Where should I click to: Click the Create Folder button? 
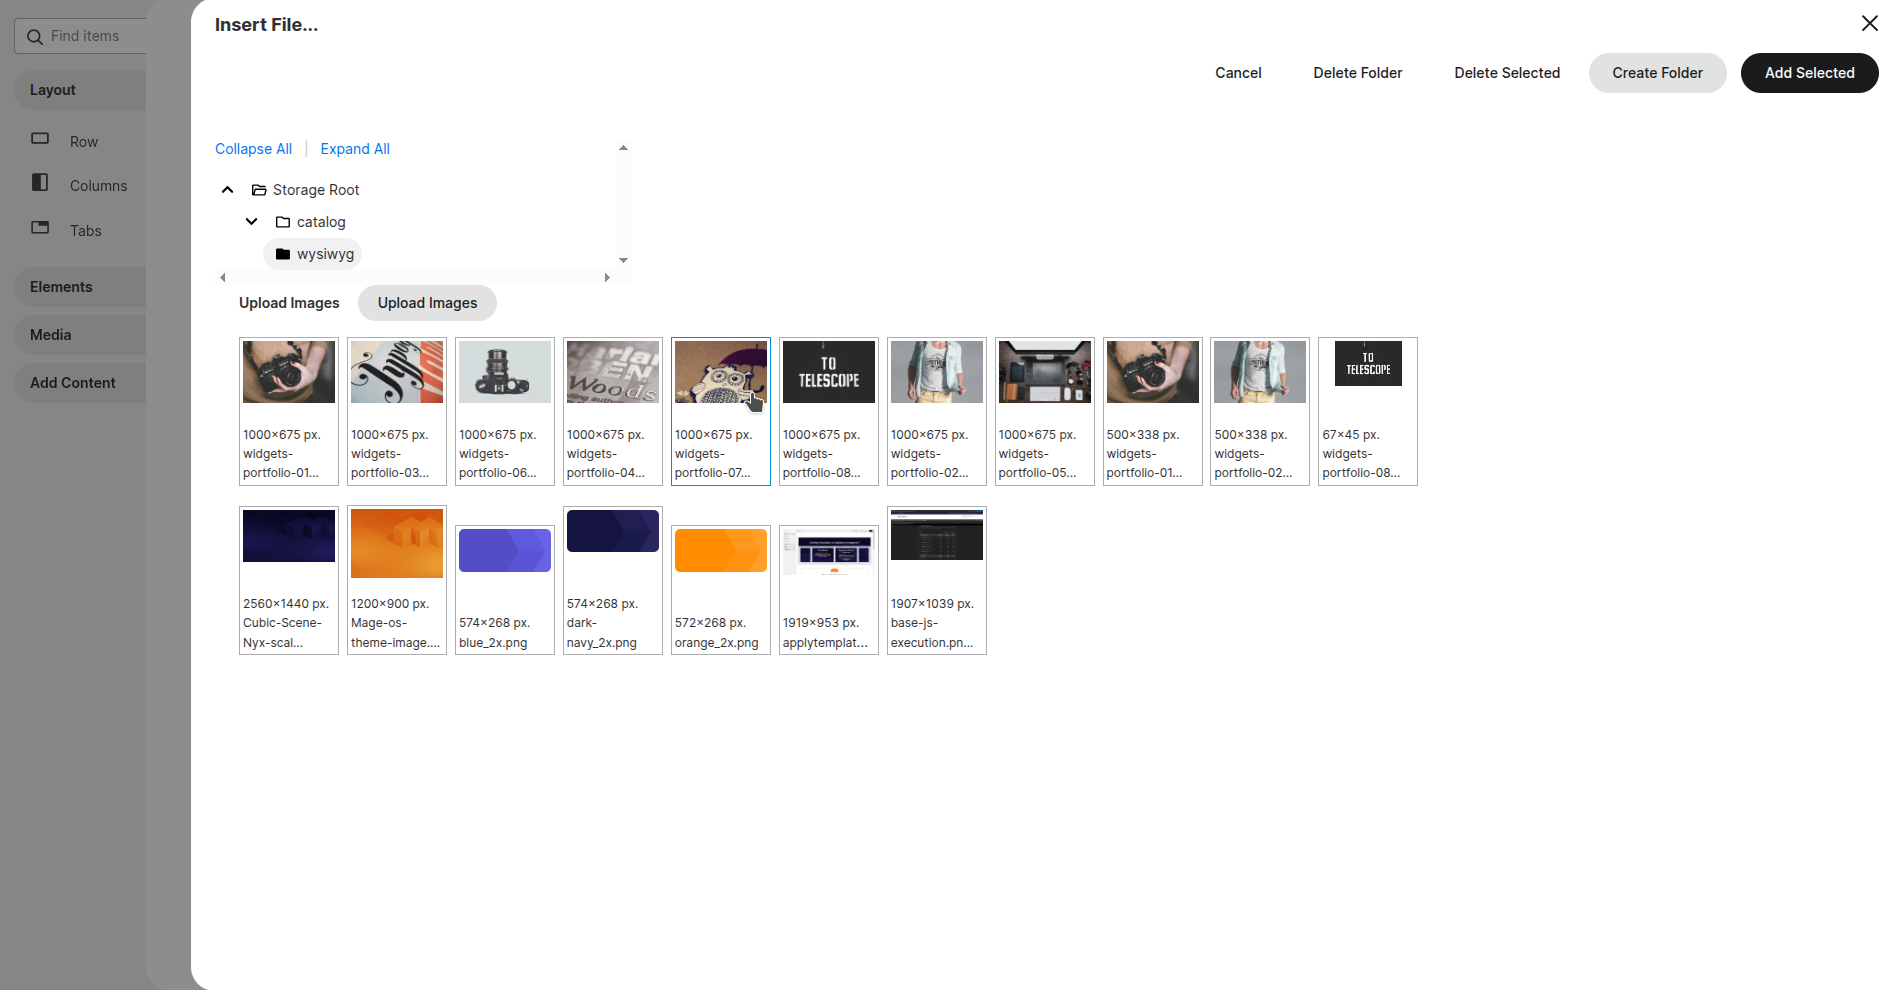(x=1656, y=72)
